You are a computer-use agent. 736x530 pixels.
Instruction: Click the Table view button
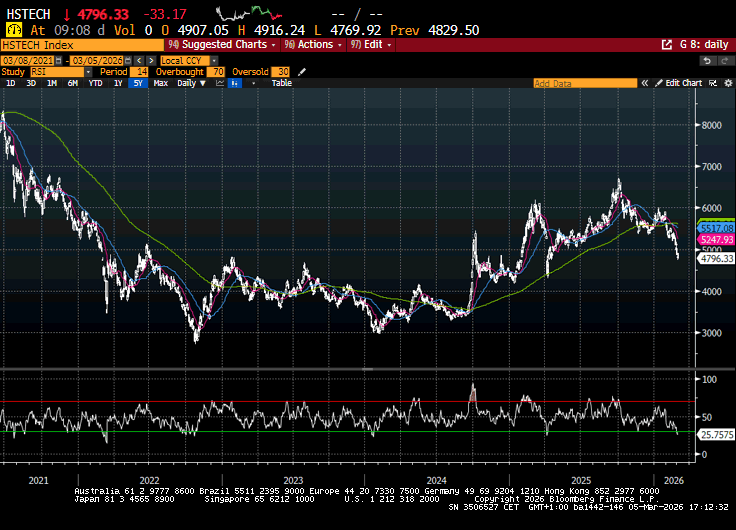[282, 83]
